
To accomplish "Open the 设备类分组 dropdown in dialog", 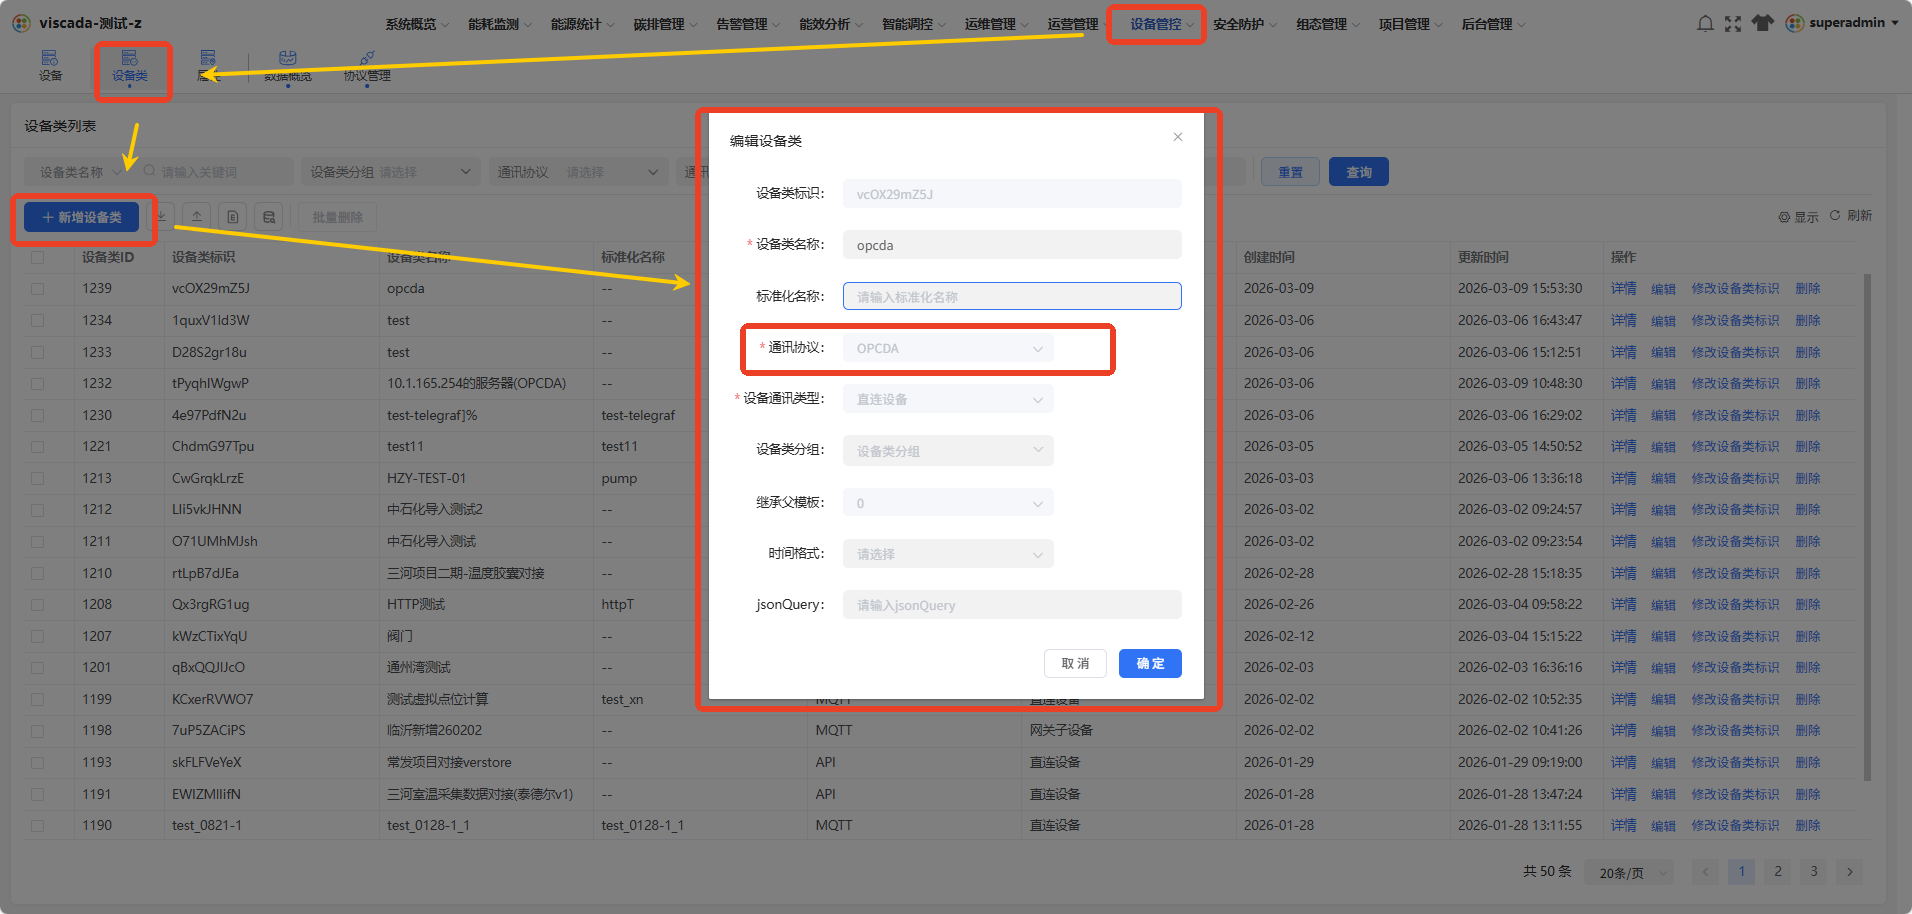I will tap(948, 451).
